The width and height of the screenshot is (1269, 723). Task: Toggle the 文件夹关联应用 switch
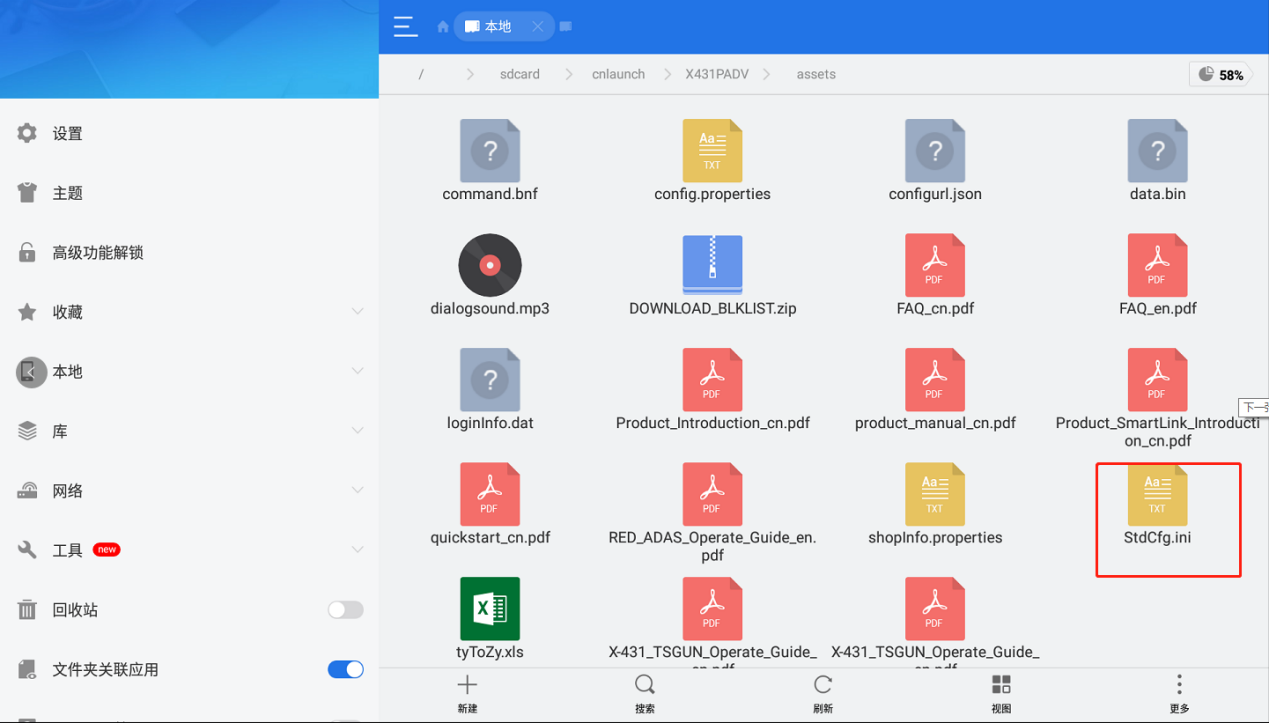click(345, 669)
